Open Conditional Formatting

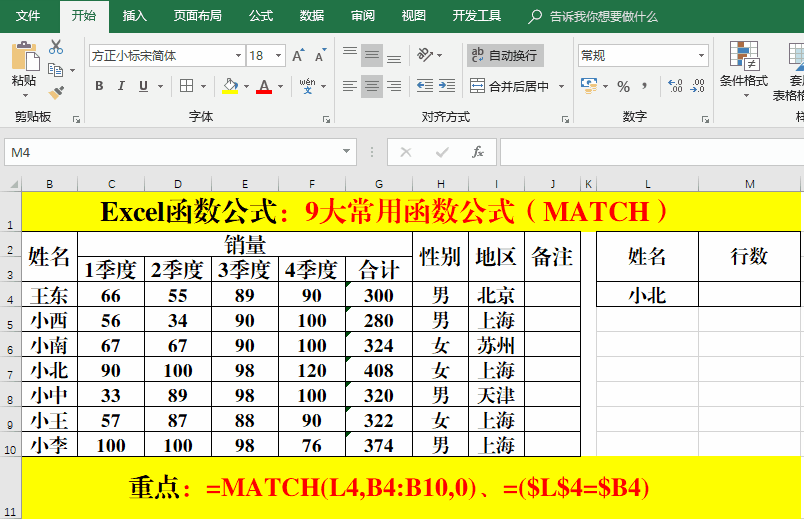click(x=743, y=68)
